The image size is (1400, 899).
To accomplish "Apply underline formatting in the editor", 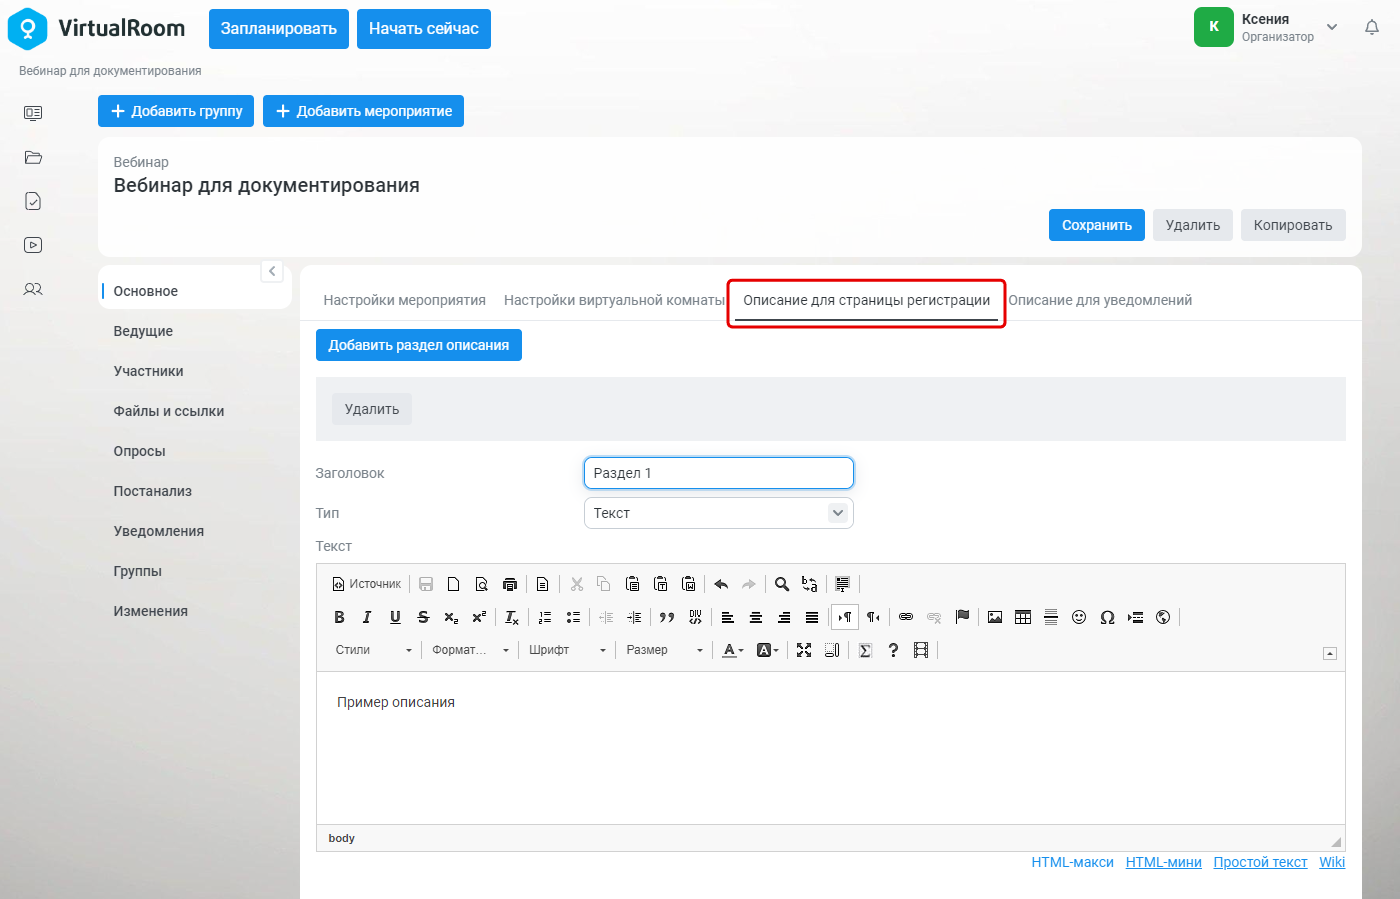I will (395, 617).
